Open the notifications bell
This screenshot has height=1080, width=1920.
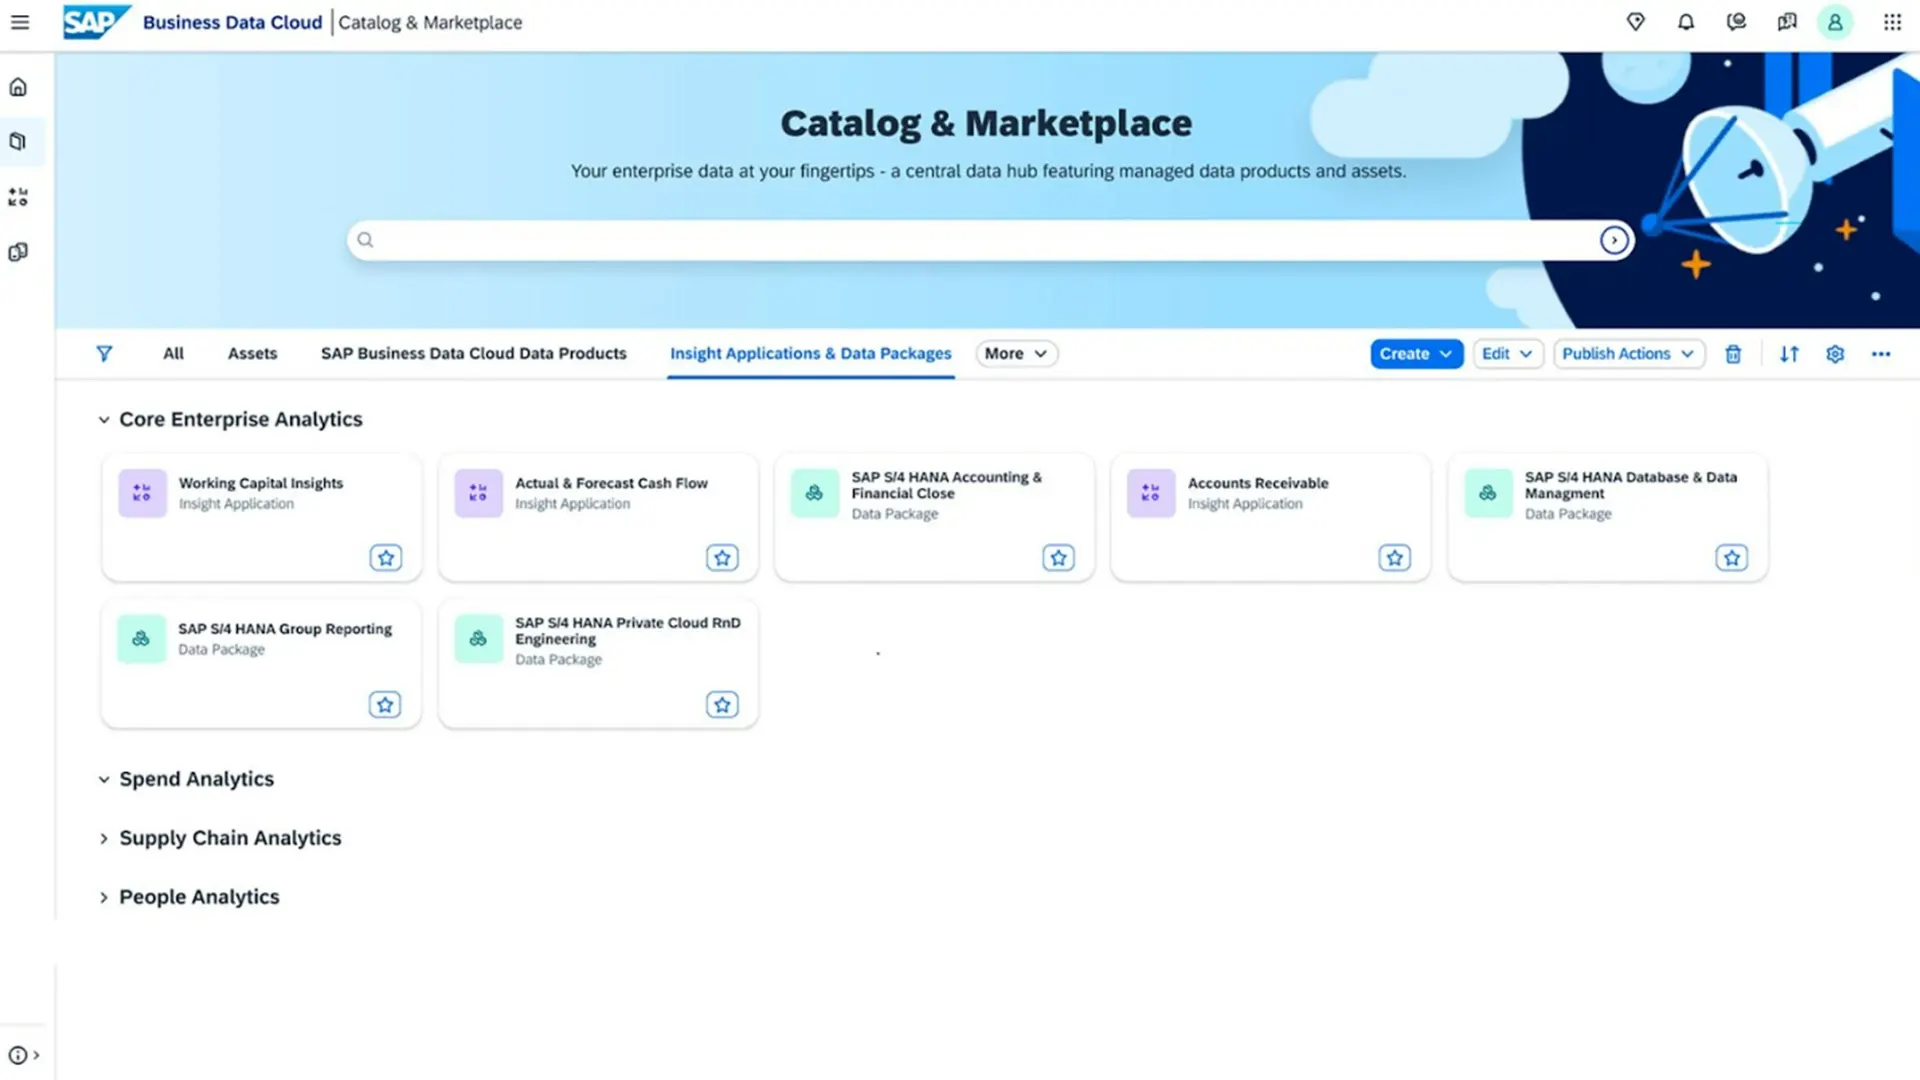[x=1686, y=22]
